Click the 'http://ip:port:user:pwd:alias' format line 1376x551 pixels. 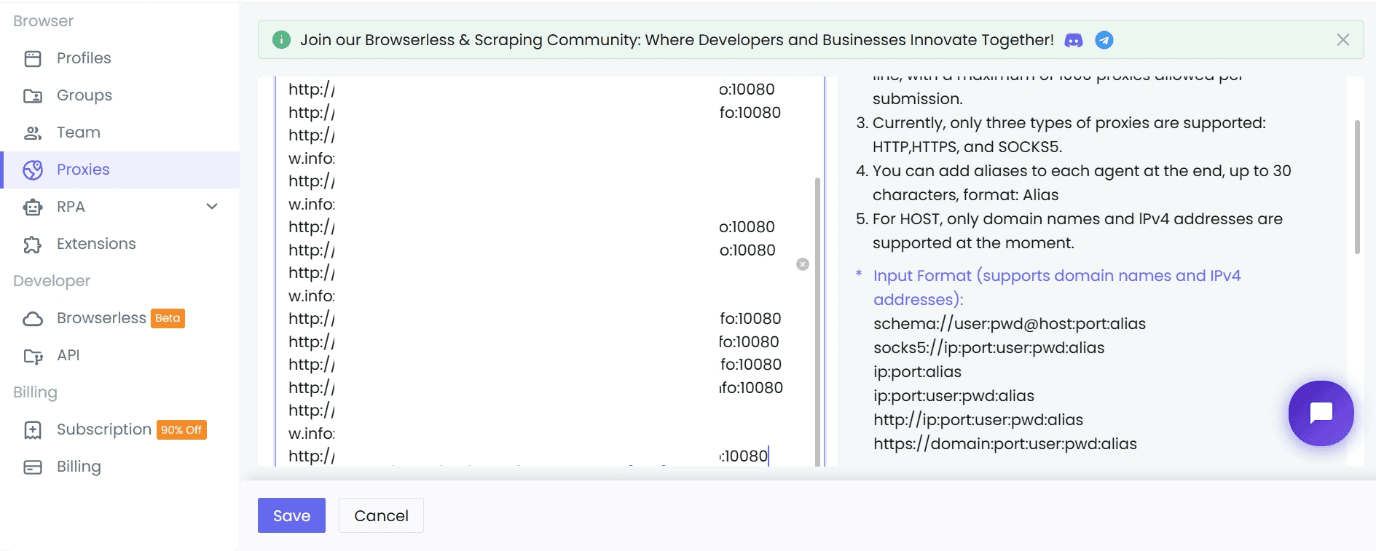click(978, 420)
